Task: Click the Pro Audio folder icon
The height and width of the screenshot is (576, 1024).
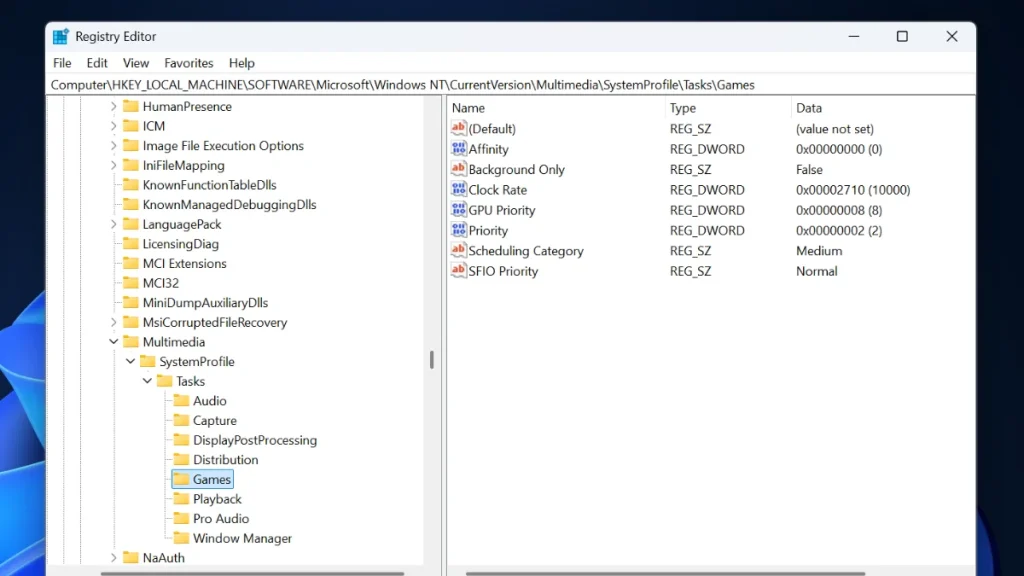Action: pyautogui.click(x=181, y=518)
